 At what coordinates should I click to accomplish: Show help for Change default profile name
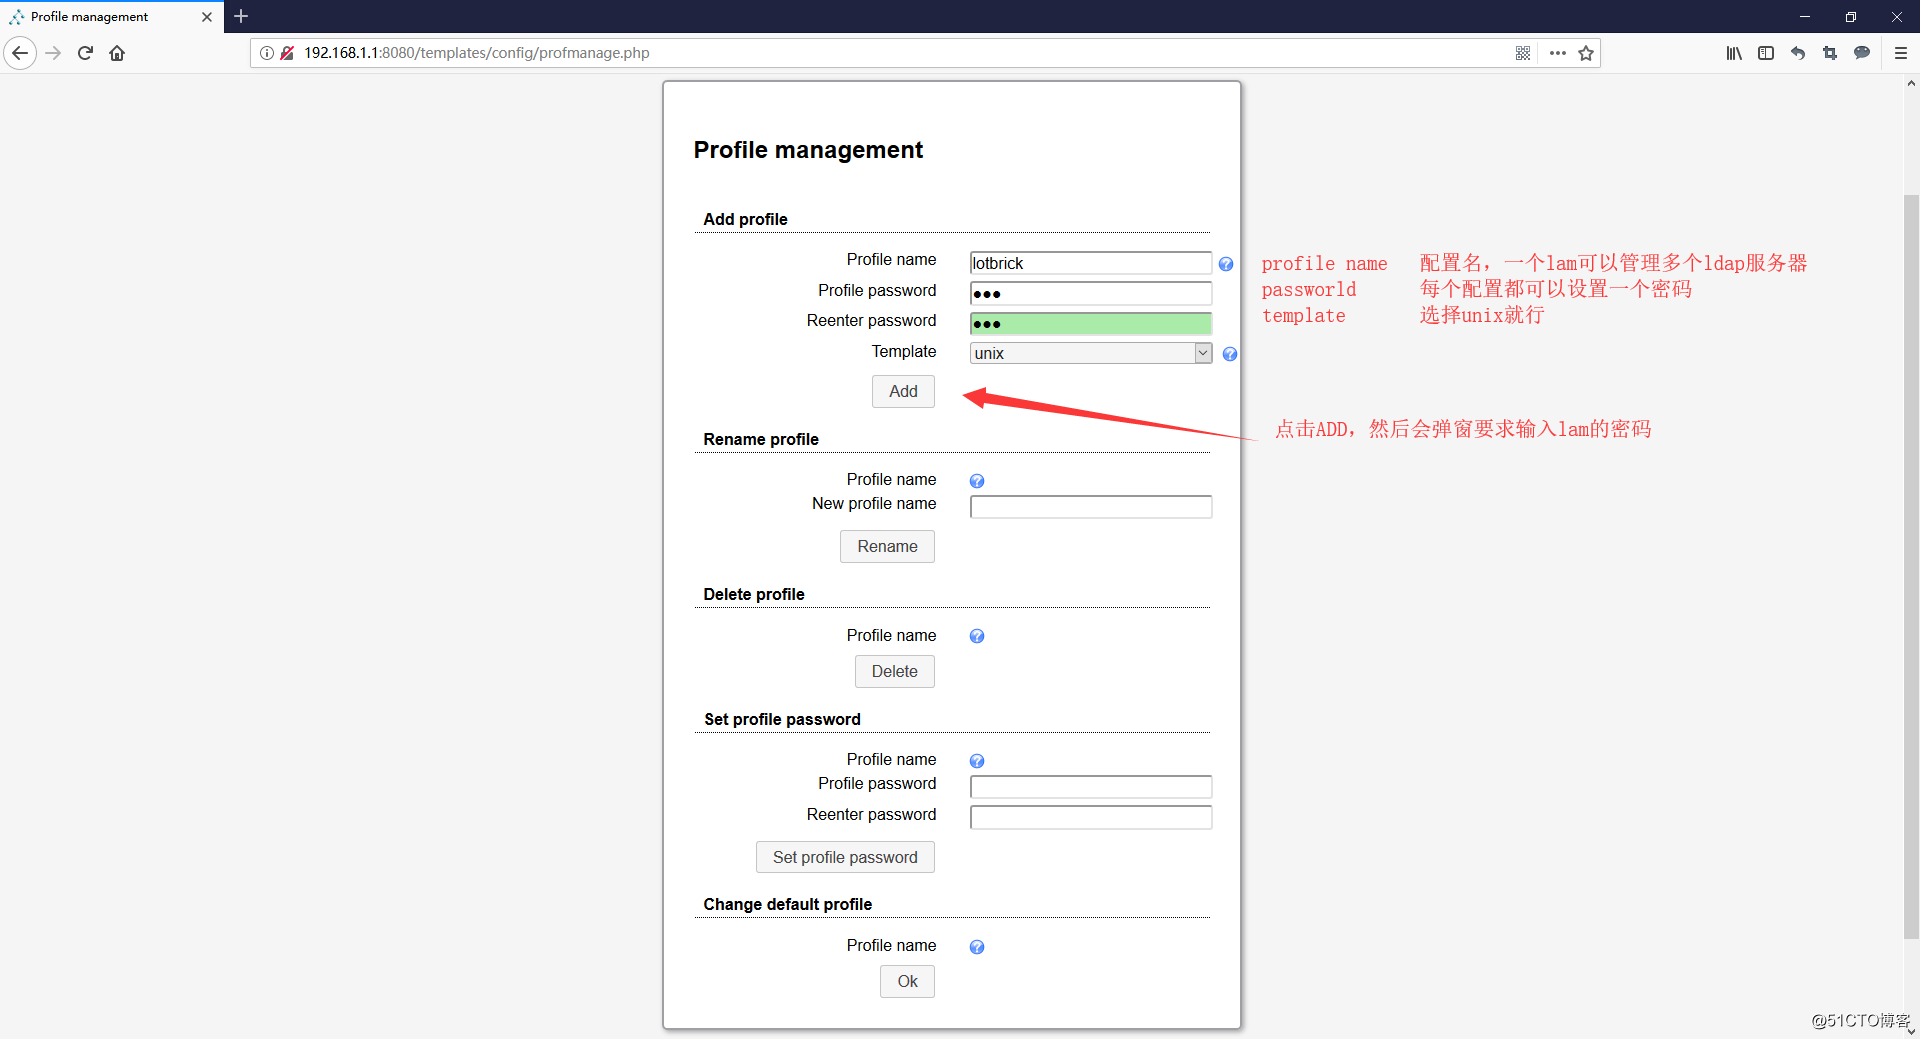click(977, 947)
